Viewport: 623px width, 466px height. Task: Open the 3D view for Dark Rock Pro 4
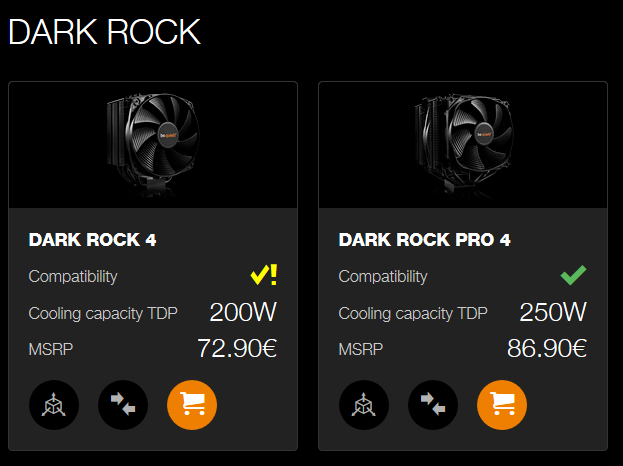coord(364,405)
